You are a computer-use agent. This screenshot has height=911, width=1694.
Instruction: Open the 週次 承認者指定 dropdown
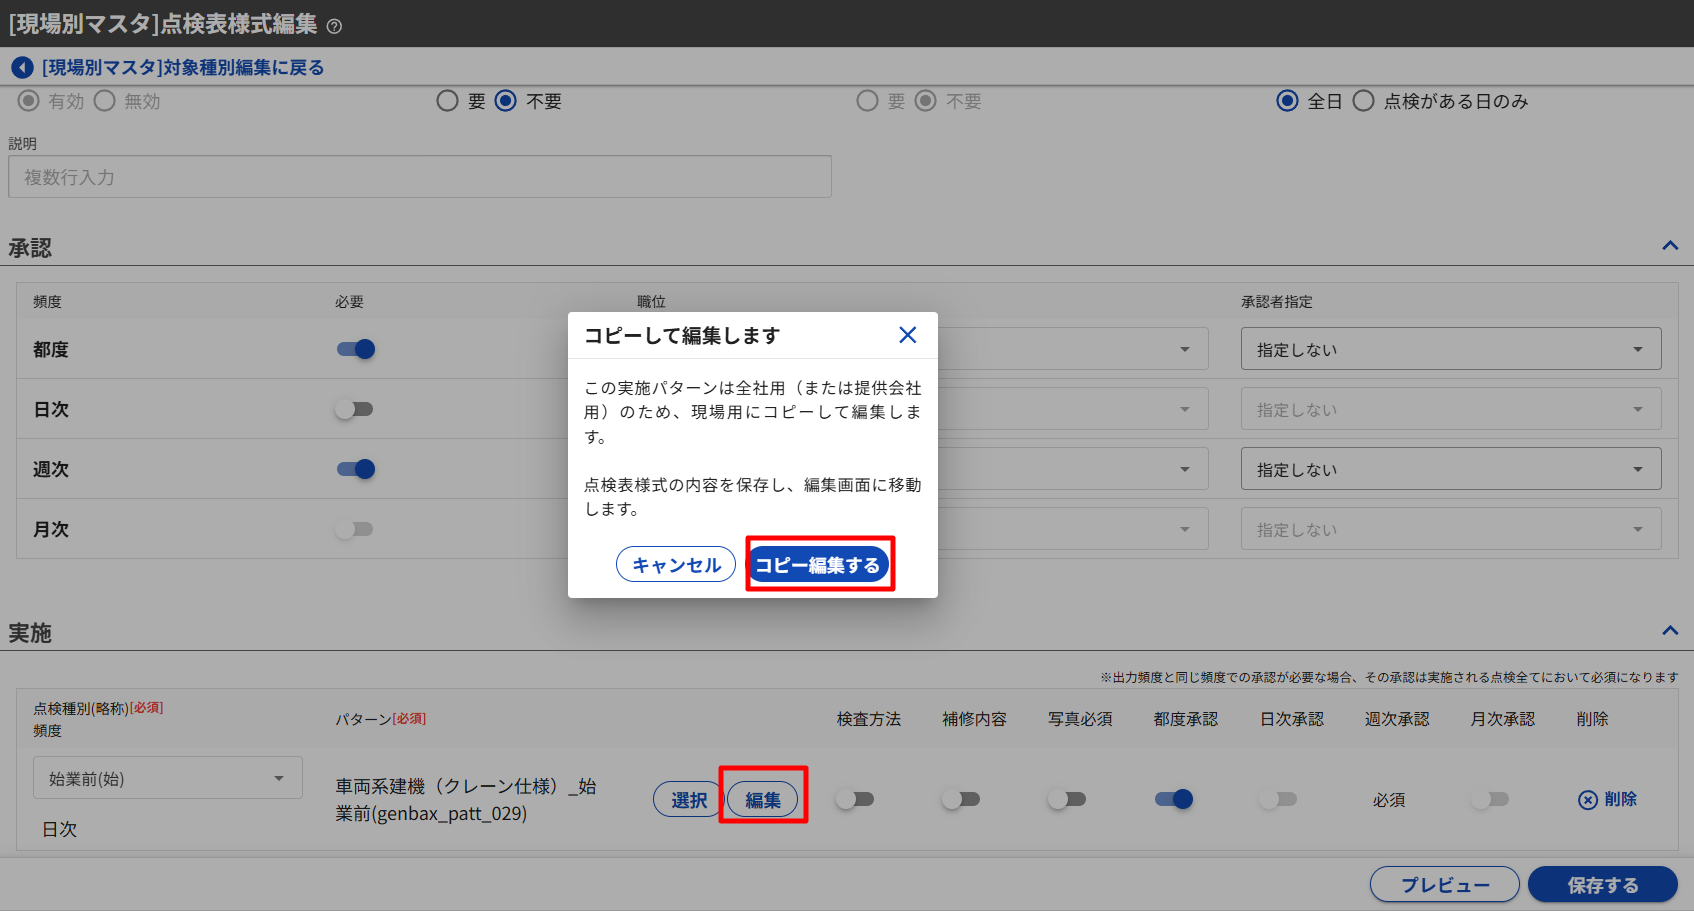(x=1450, y=469)
